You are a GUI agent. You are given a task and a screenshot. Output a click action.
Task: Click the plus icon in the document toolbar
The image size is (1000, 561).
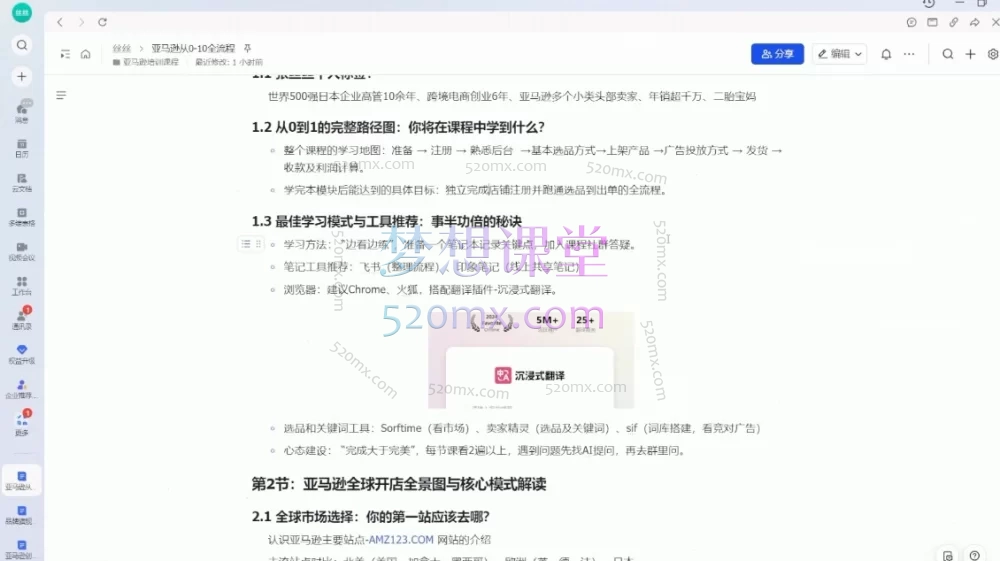(970, 54)
